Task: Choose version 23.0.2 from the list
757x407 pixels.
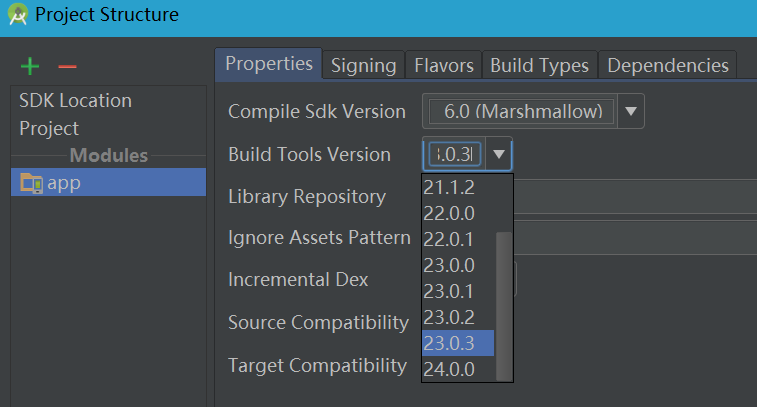Action: (449, 317)
